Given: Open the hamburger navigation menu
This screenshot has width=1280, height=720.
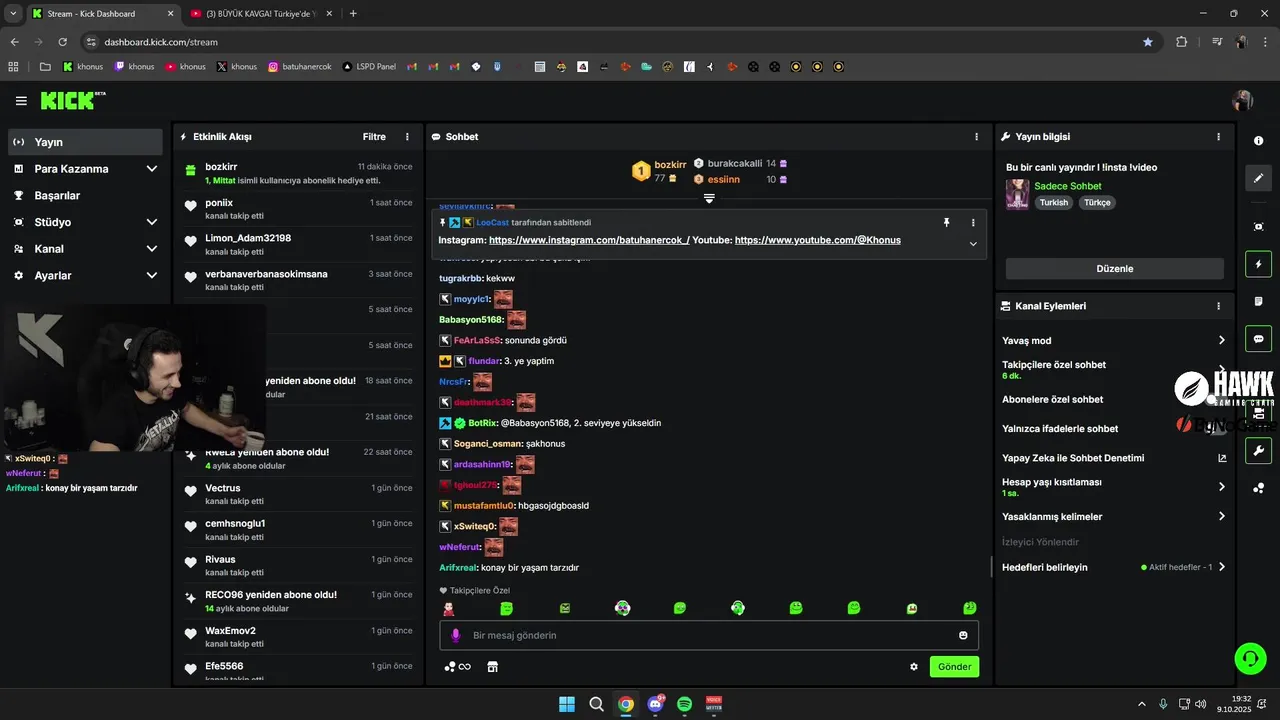Looking at the screenshot, I should 21,101.
